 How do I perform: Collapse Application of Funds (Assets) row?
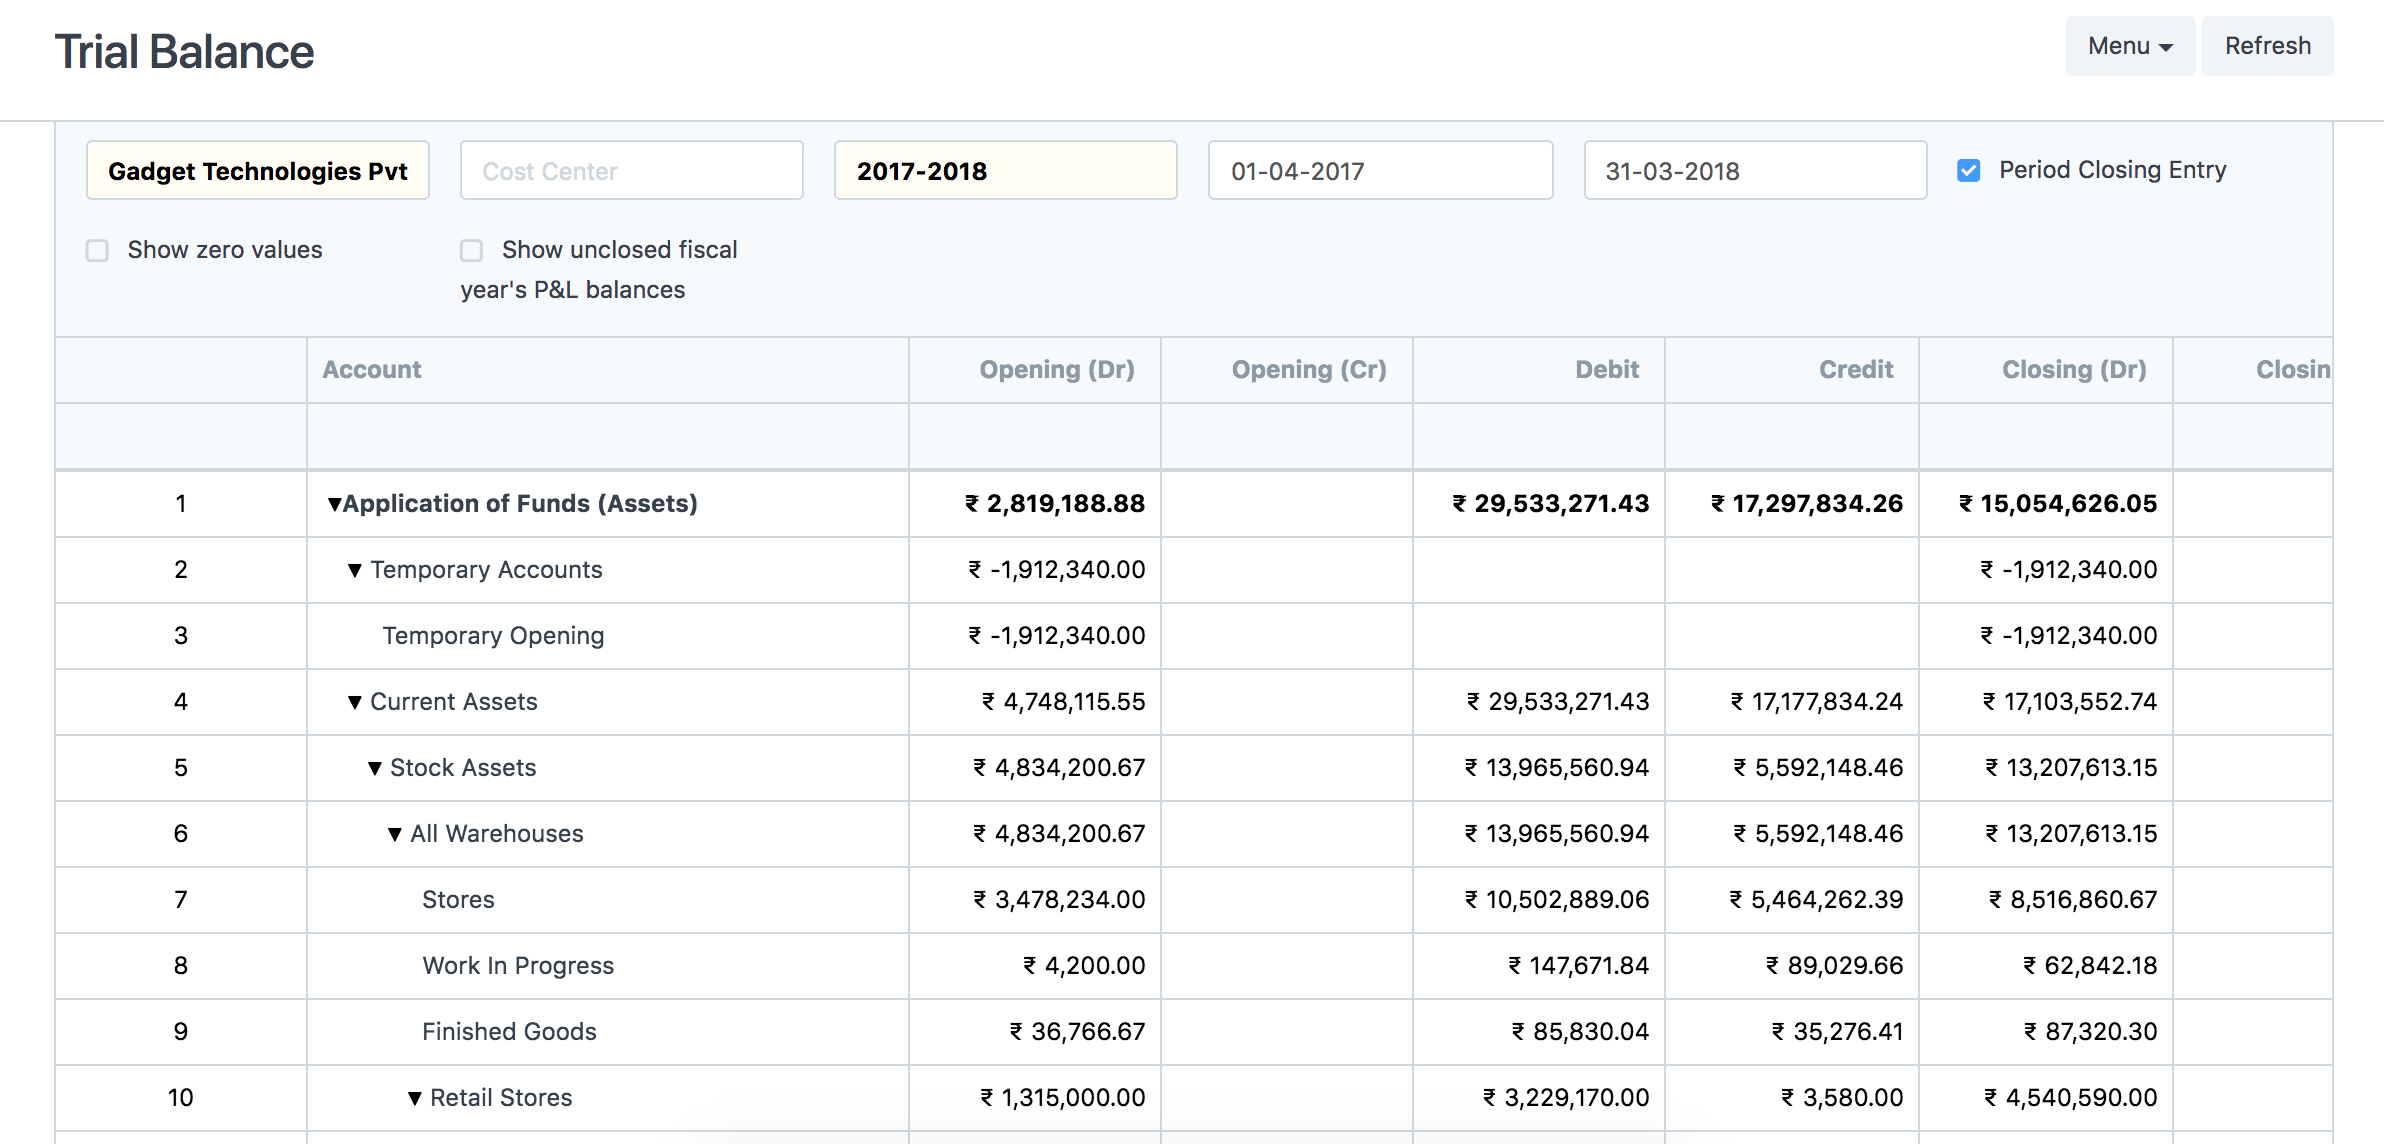point(335,504)
